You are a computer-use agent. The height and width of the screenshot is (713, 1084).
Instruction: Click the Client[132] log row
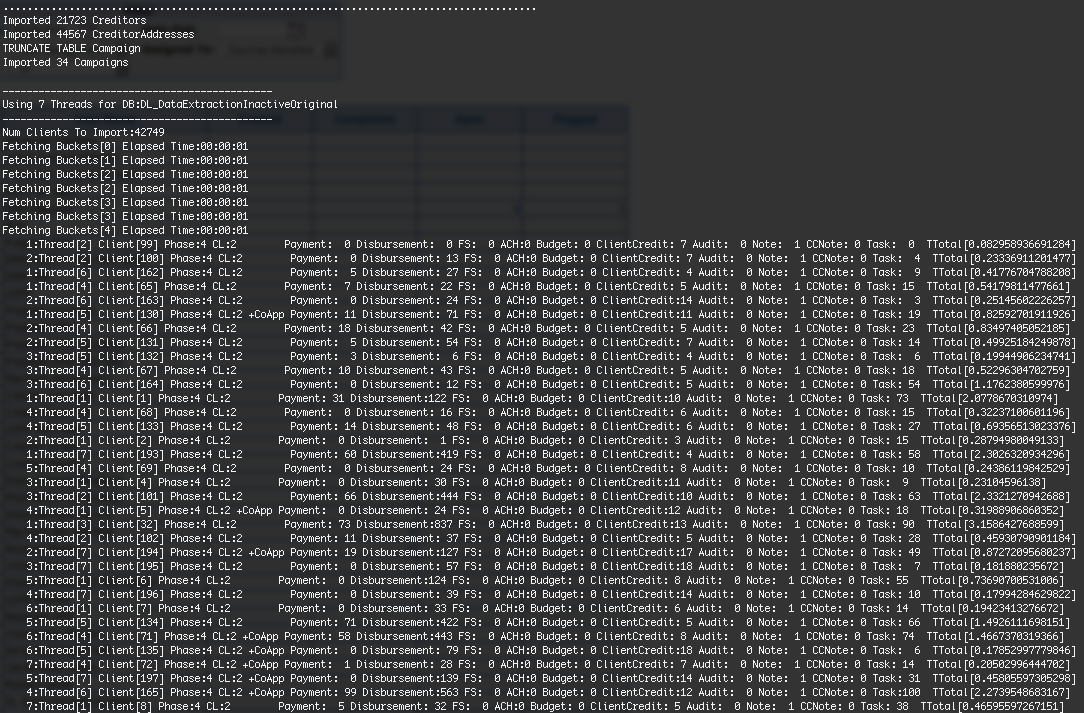(x=552, y=356)
